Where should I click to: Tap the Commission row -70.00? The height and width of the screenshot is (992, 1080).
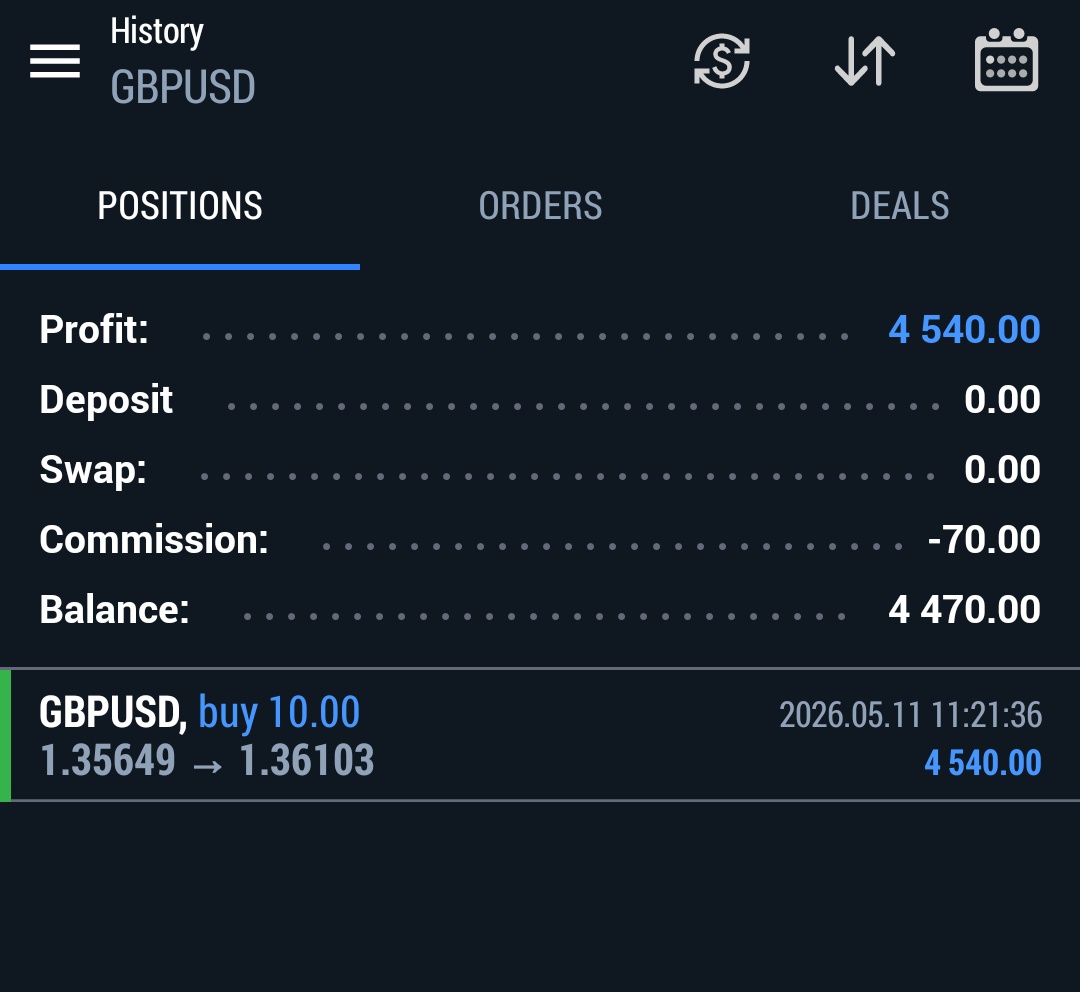540,539
